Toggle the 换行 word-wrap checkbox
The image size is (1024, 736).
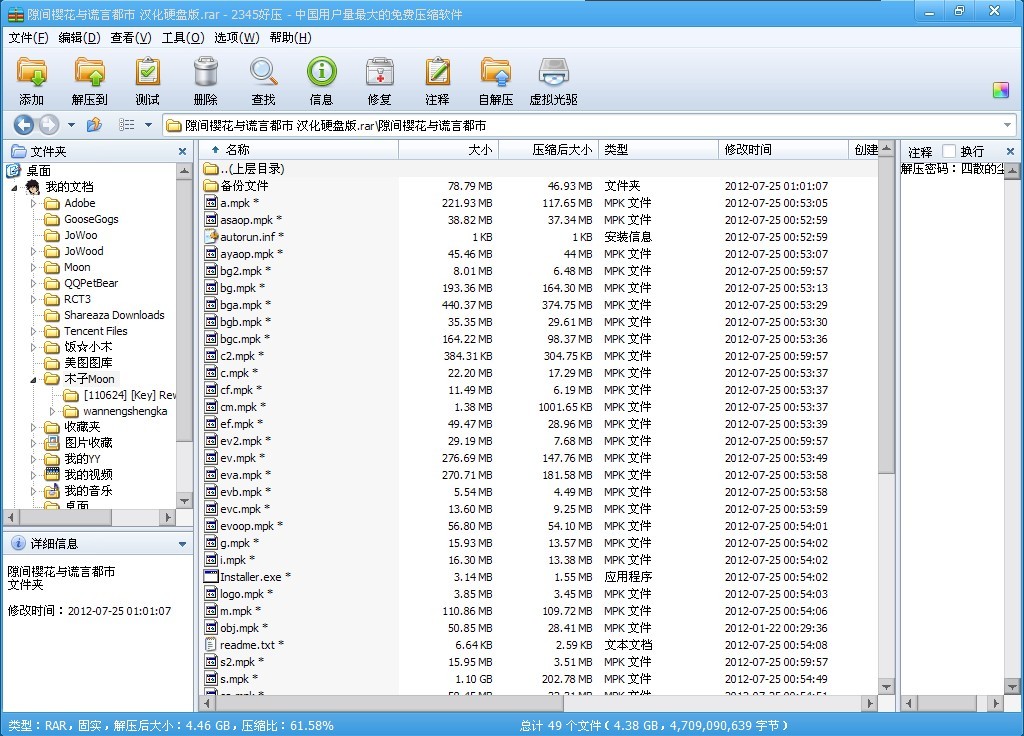(950, 152)
